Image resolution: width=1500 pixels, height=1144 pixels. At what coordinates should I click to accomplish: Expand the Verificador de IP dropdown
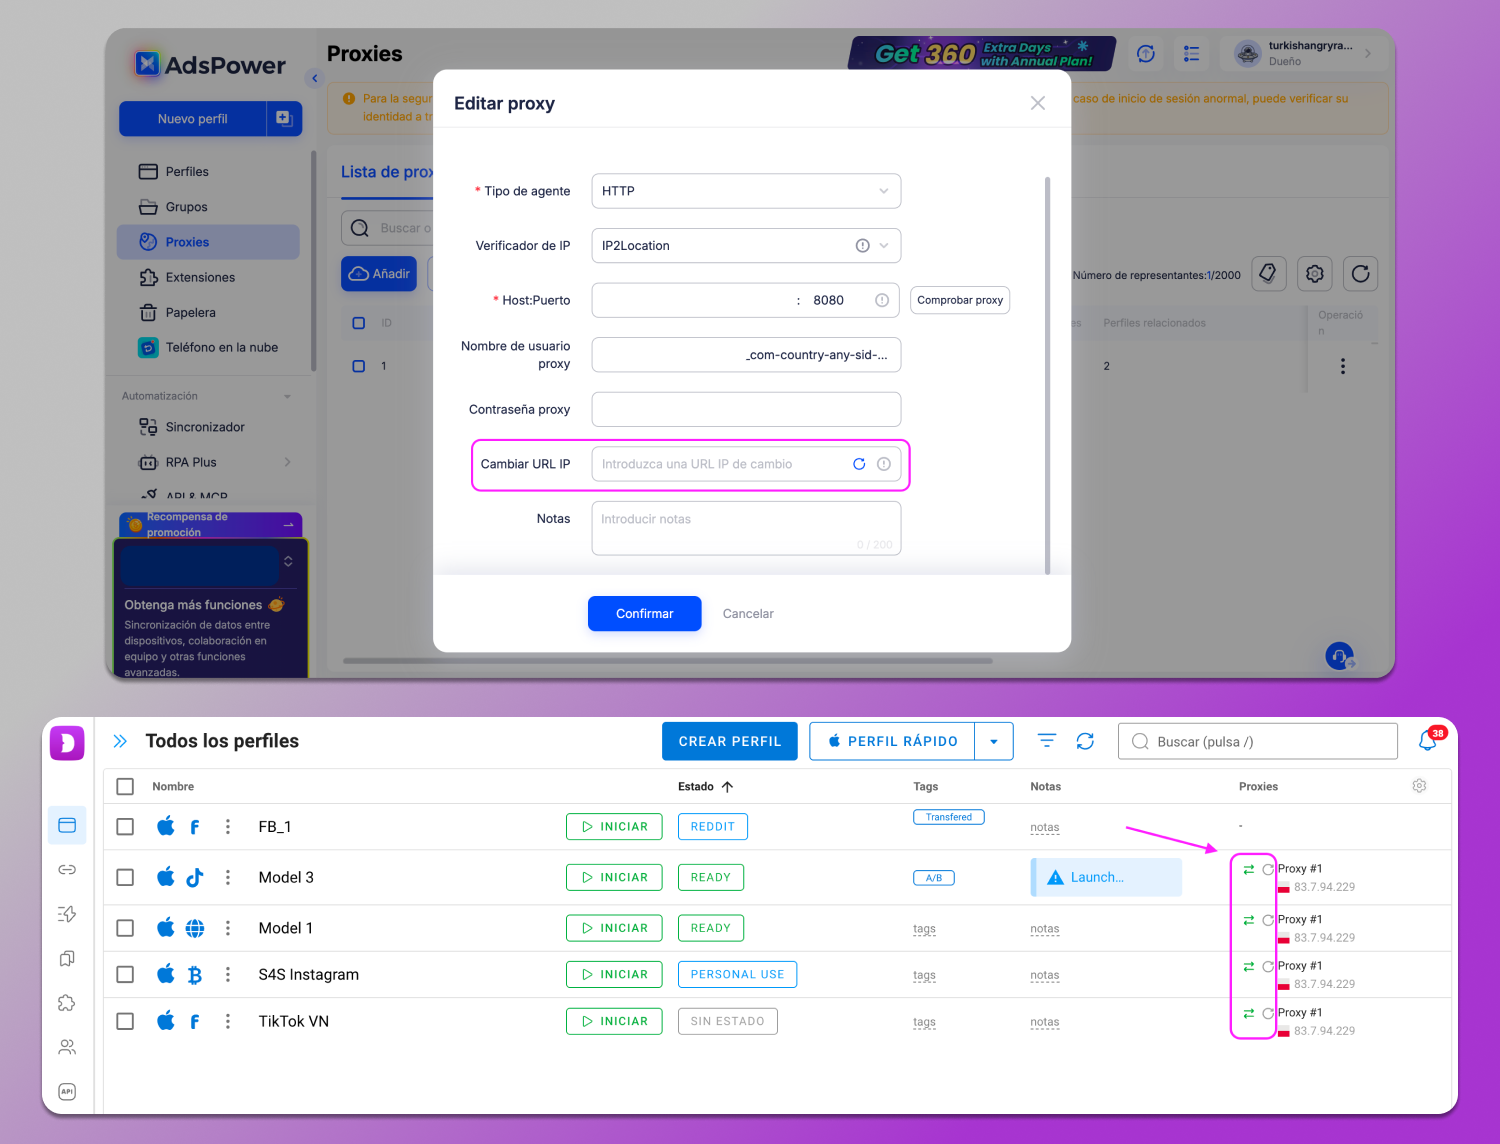[x=883, y=246]
